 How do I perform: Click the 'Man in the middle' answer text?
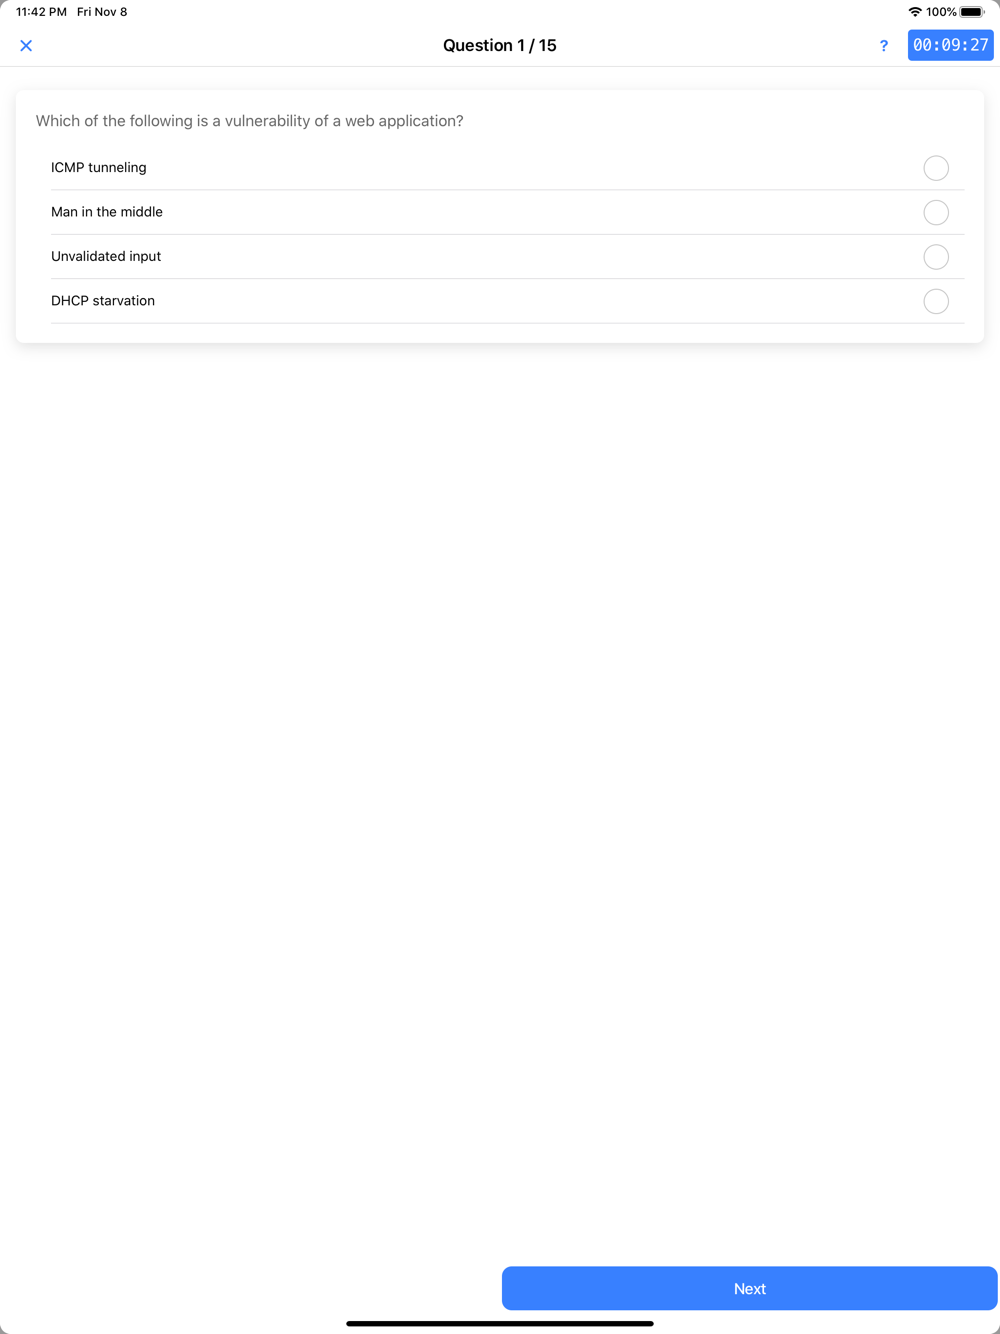click(x=107, y=212)
